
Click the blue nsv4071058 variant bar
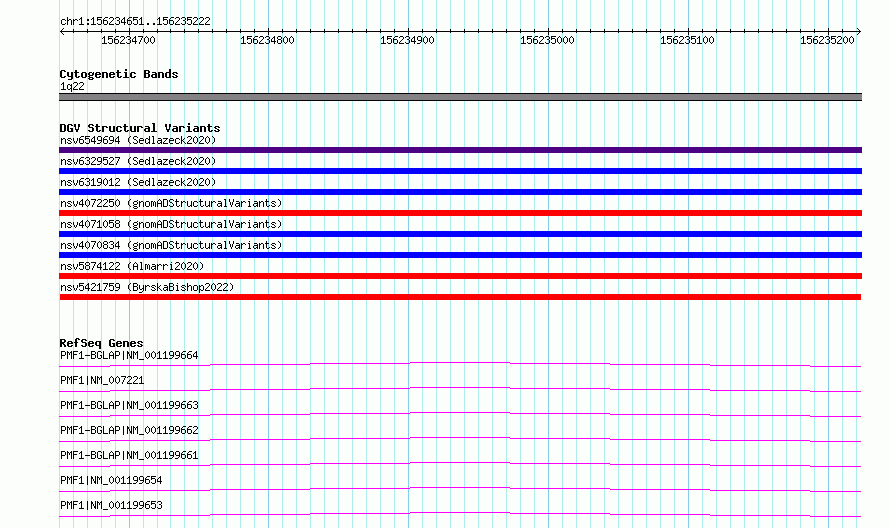(460, 234)
